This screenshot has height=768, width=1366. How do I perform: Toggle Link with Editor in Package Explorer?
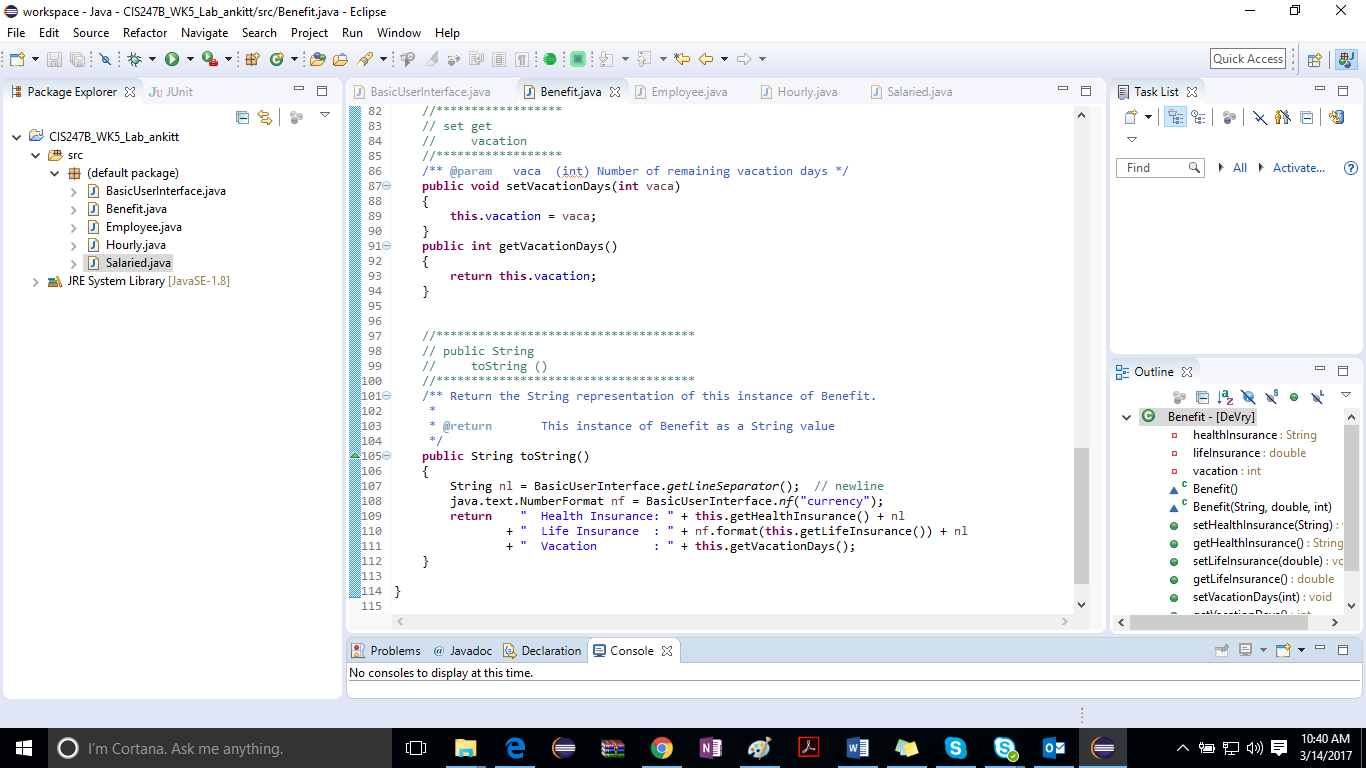pos(265,117)
